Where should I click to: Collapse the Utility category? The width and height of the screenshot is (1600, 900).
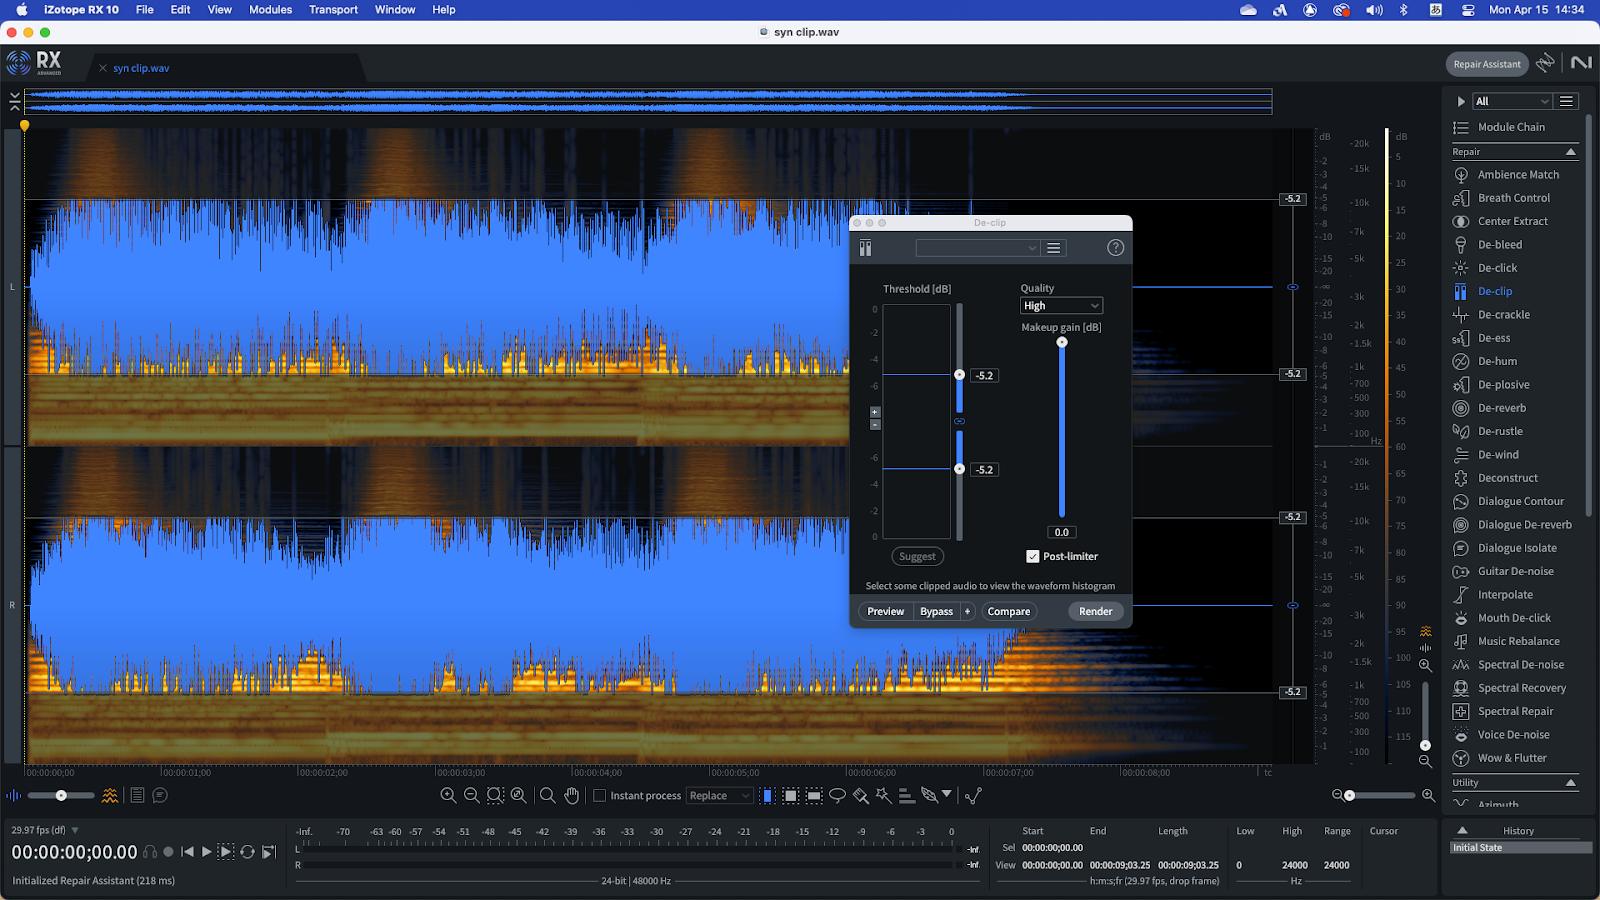point(1570,783)
